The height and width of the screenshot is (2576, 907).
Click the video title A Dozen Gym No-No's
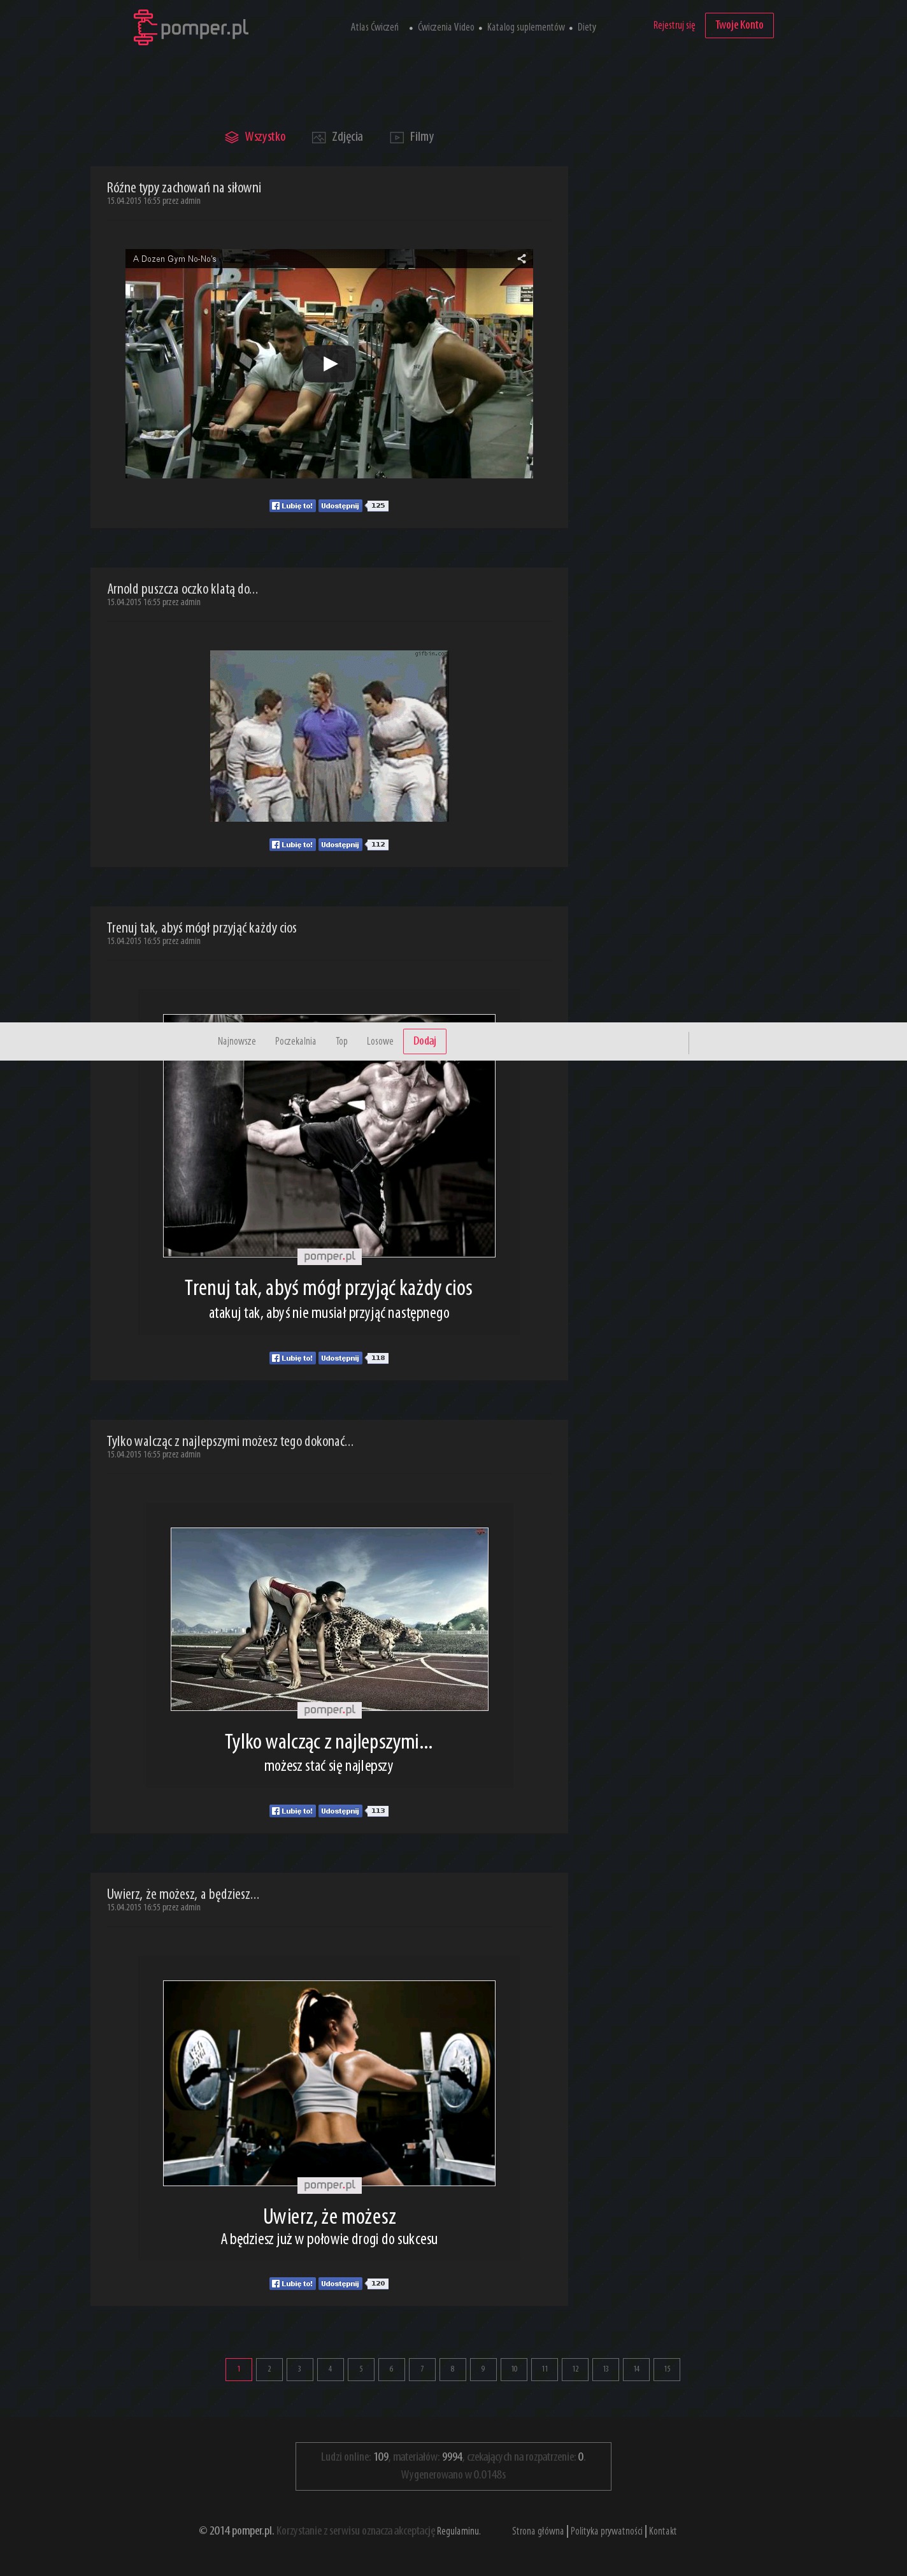click(175, 259)
